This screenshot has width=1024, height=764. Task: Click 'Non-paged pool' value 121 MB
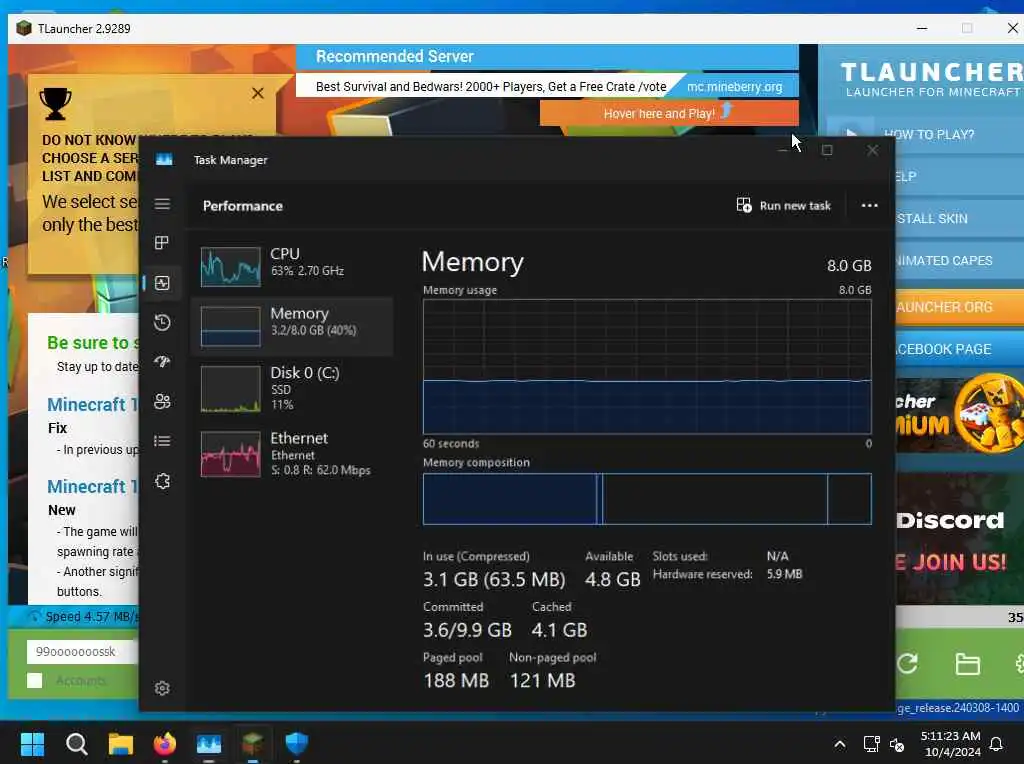point(542,680)
